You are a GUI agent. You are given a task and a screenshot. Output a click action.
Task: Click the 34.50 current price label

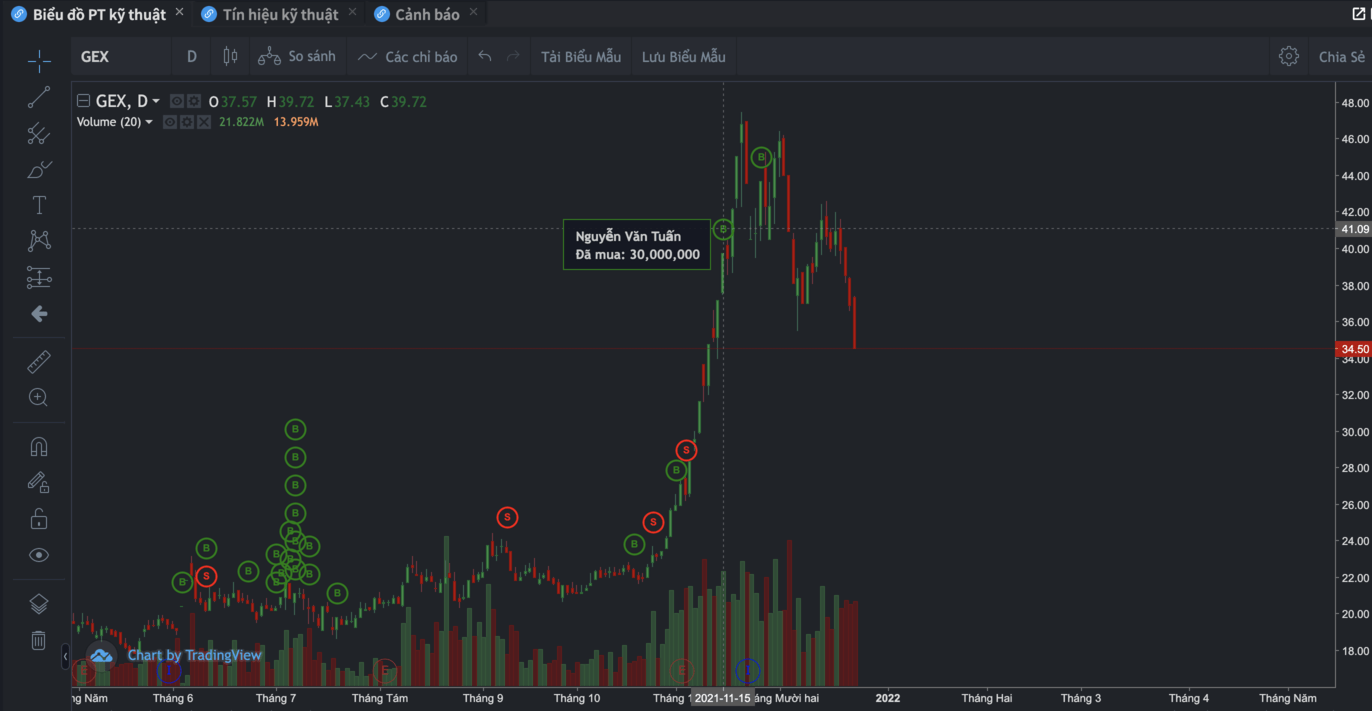click(x=1353, y=349)
